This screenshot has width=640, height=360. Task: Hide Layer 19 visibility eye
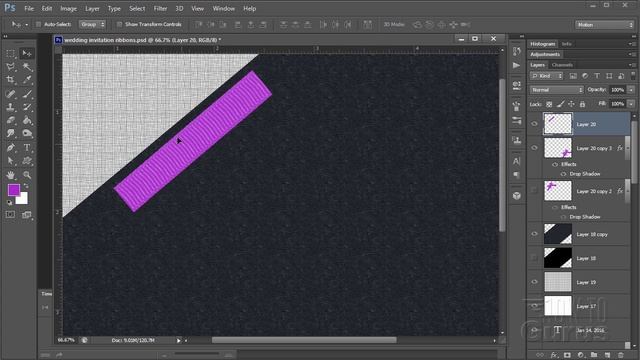click(x=534, y=282)
